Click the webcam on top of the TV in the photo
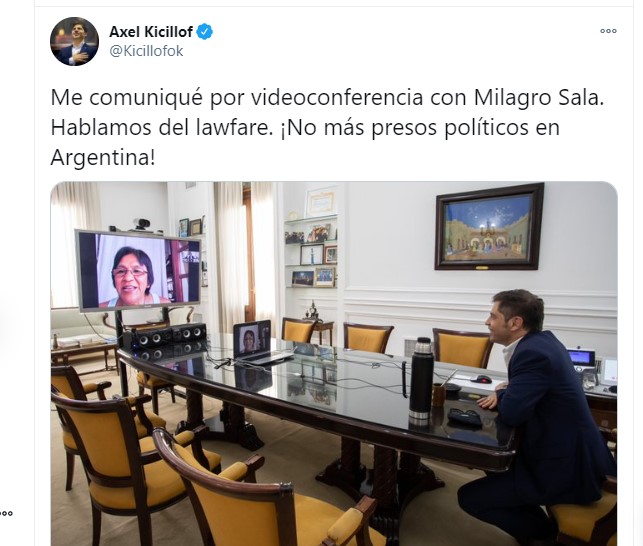 141,225
